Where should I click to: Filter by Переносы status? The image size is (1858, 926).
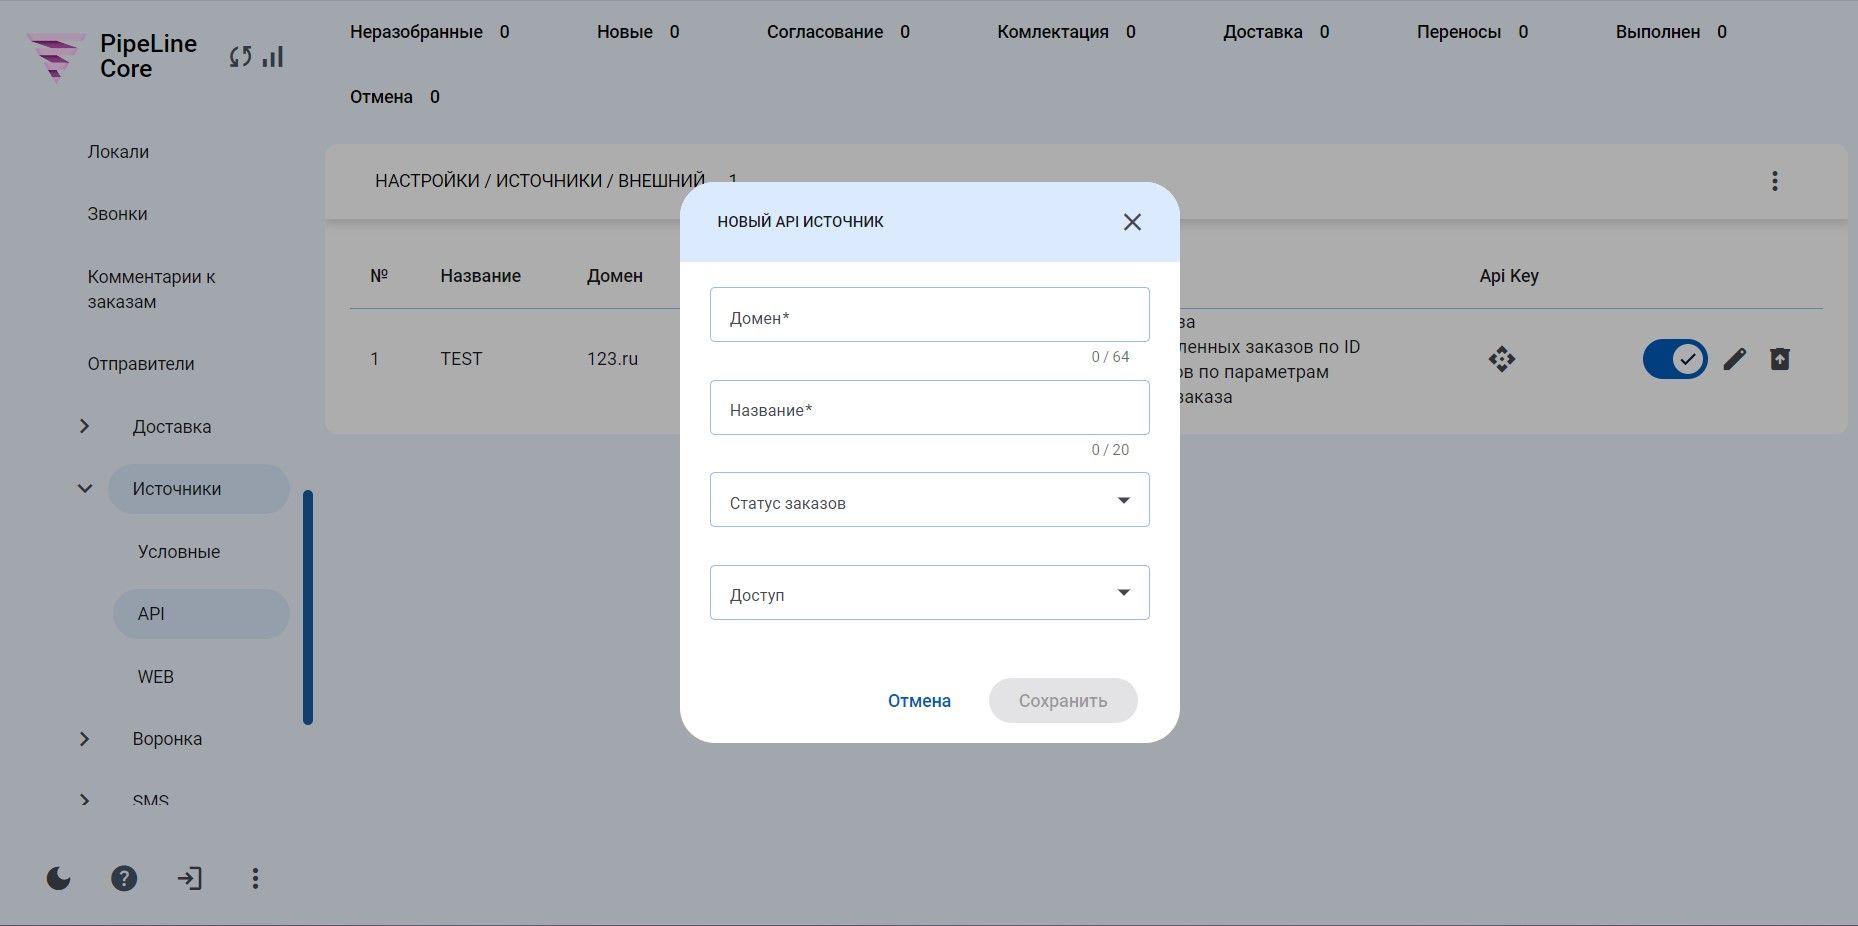pos(1472,32)
